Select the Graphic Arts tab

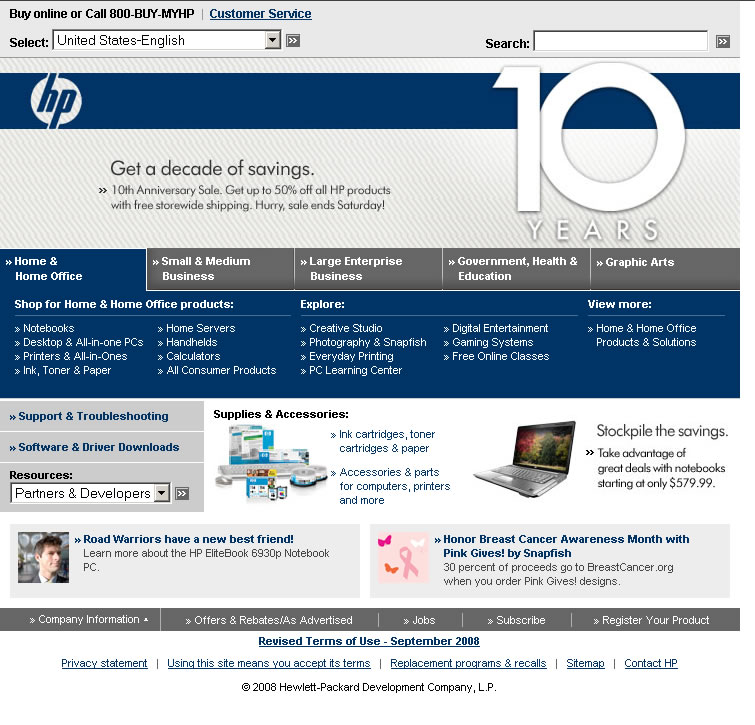[640, 262]
